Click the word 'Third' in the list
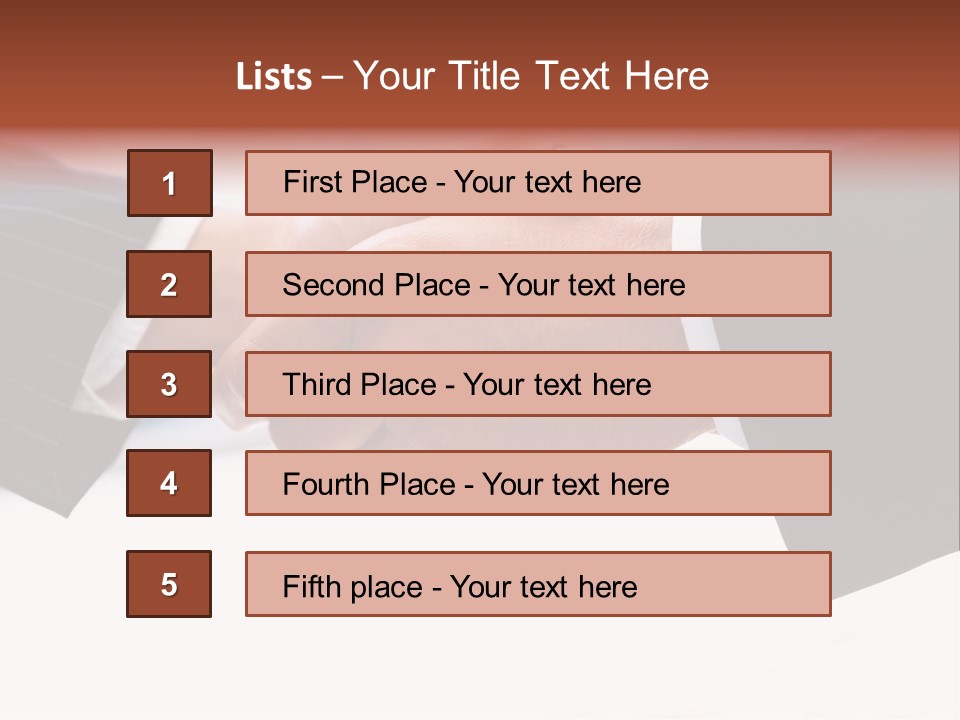This screenshot has width=960, height=720. tap(318, 385)
